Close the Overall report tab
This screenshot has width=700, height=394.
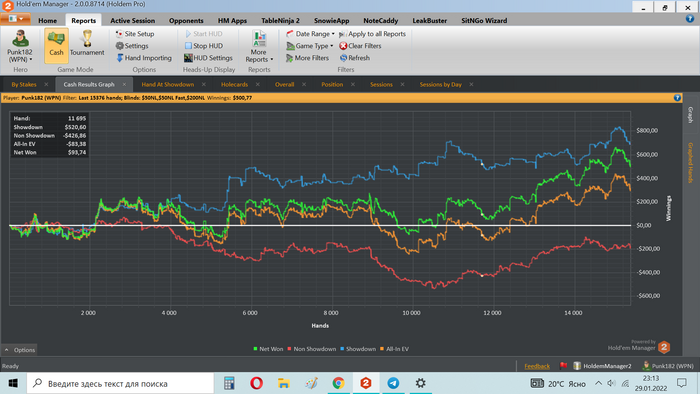click(x=304, y=84)
